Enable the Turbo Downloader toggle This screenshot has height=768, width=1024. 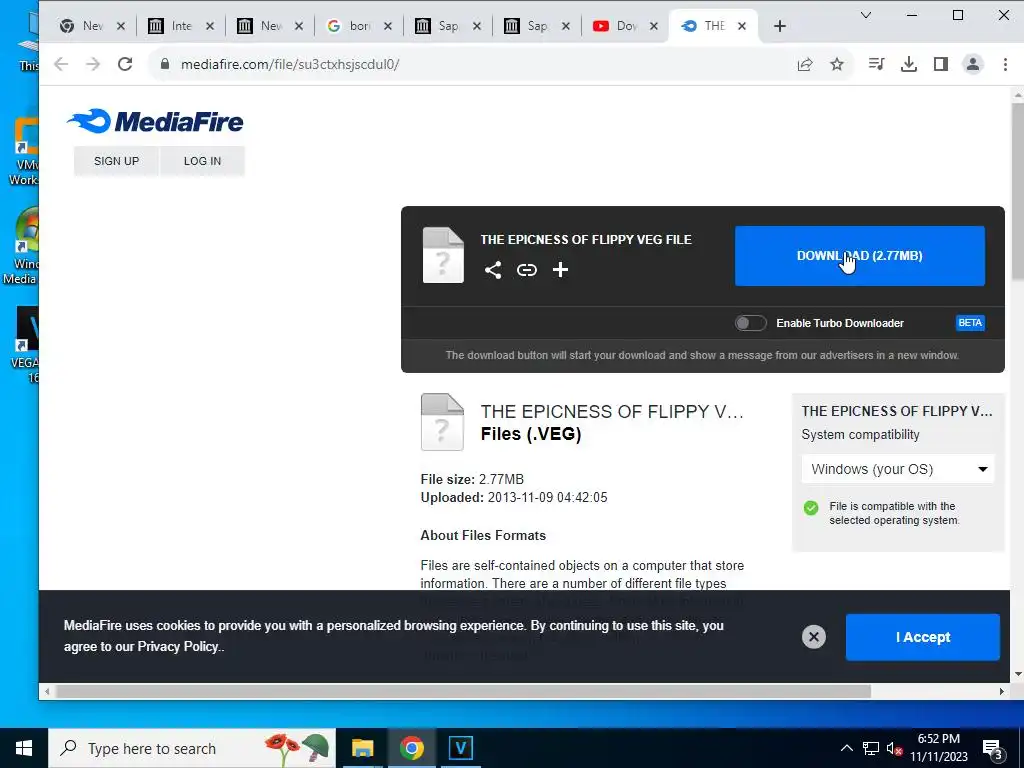(750, 323)
